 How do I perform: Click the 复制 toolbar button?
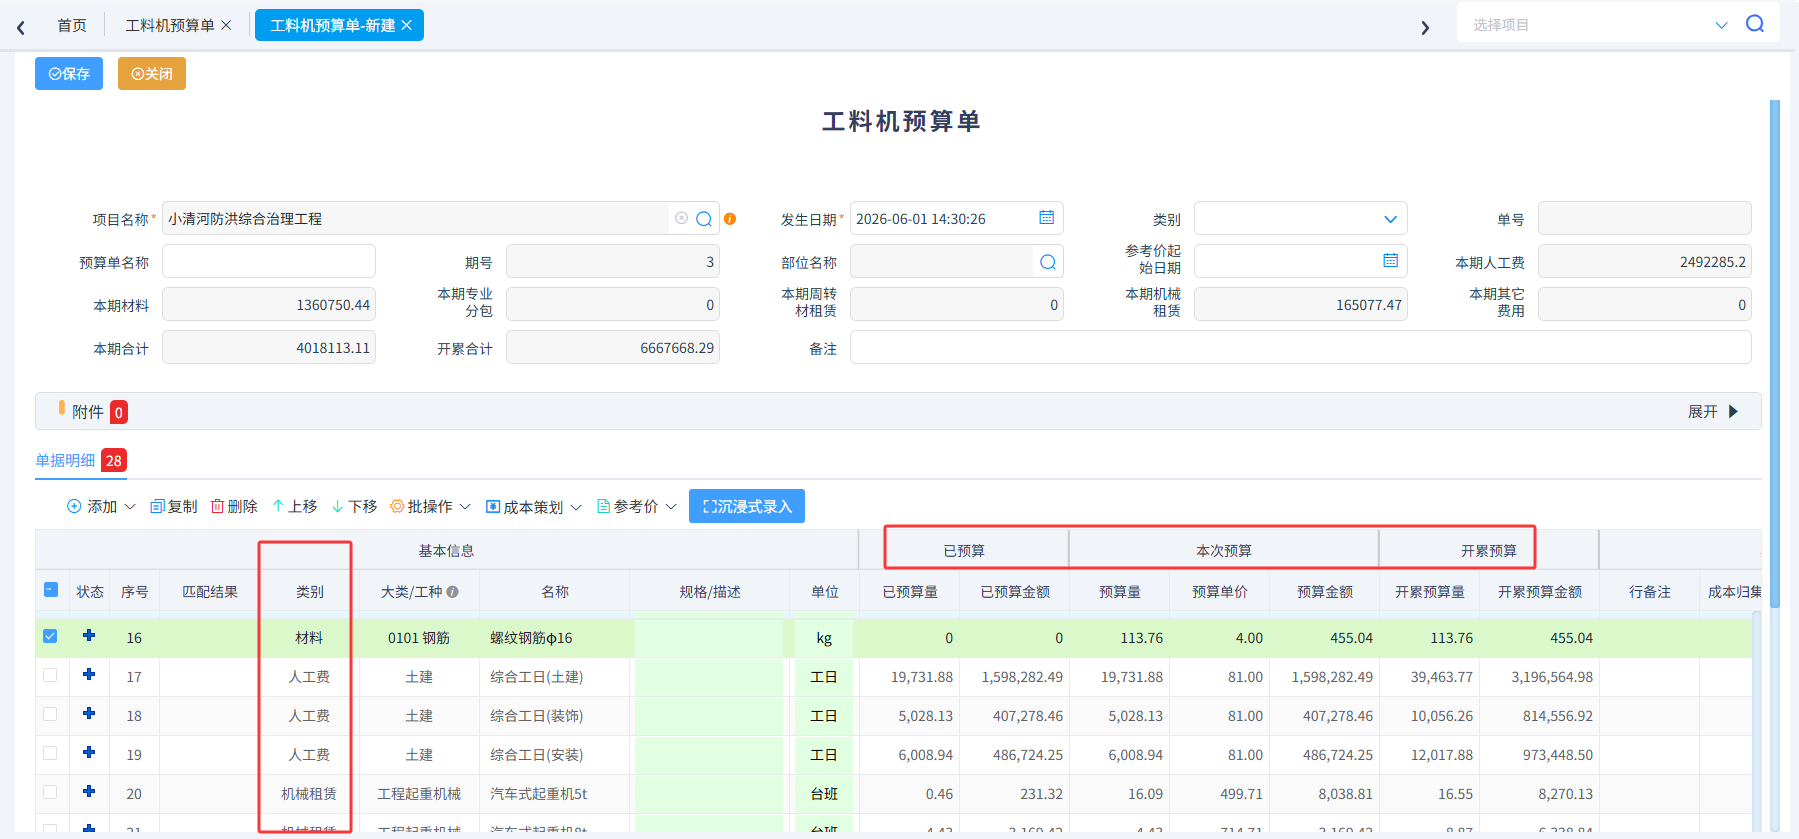pyautogui.click(x=174, y=507)
